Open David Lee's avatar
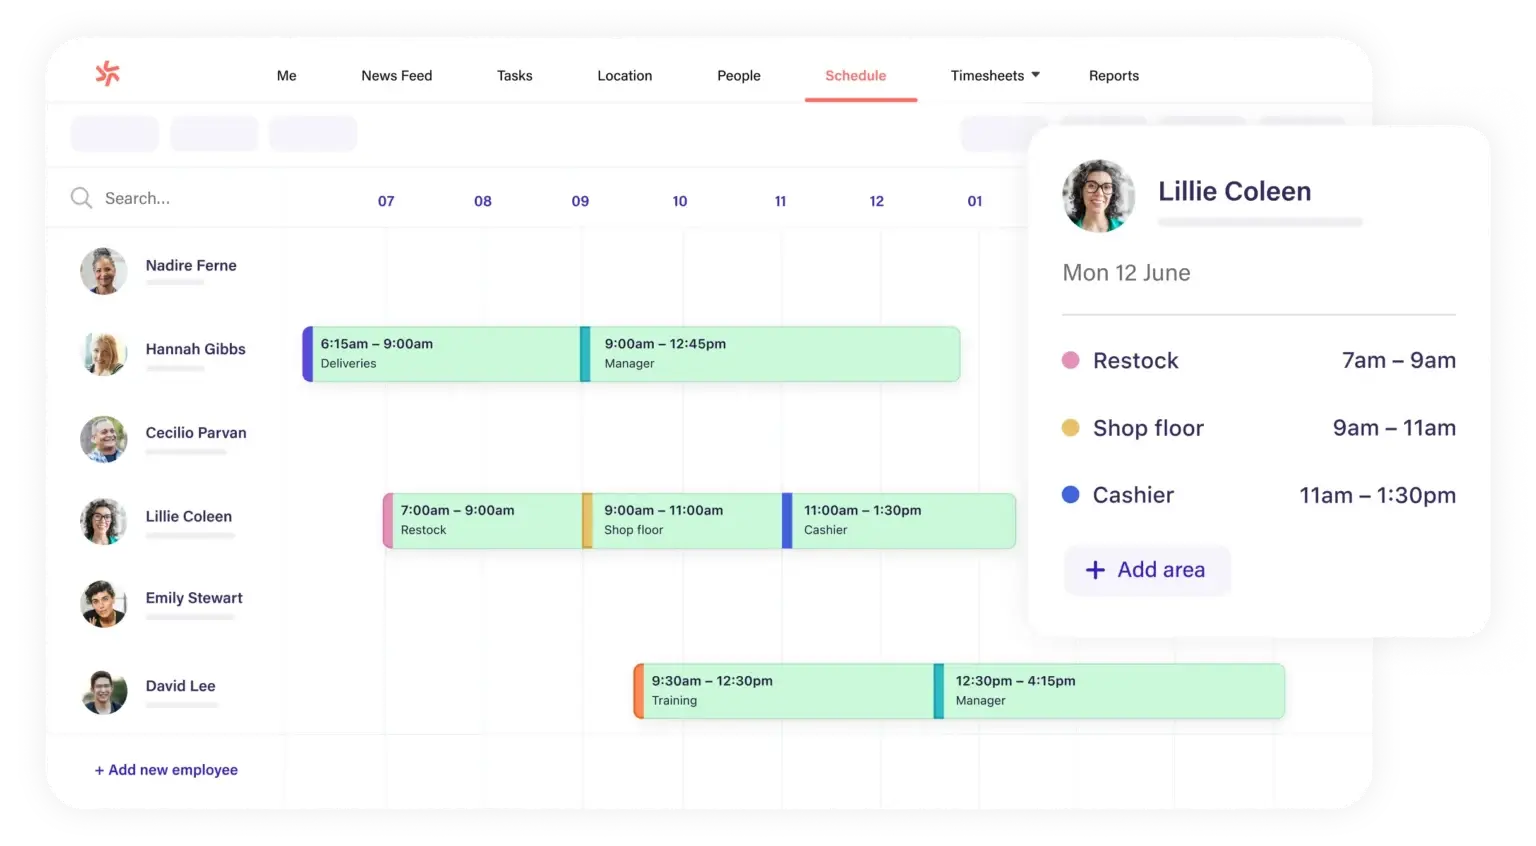The image size is (1536, 846). click(x=104, y=692)
